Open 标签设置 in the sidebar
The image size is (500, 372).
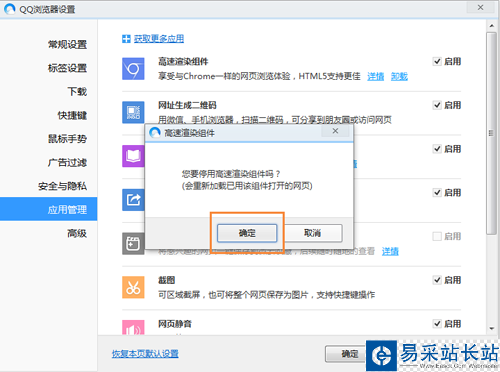67,68
